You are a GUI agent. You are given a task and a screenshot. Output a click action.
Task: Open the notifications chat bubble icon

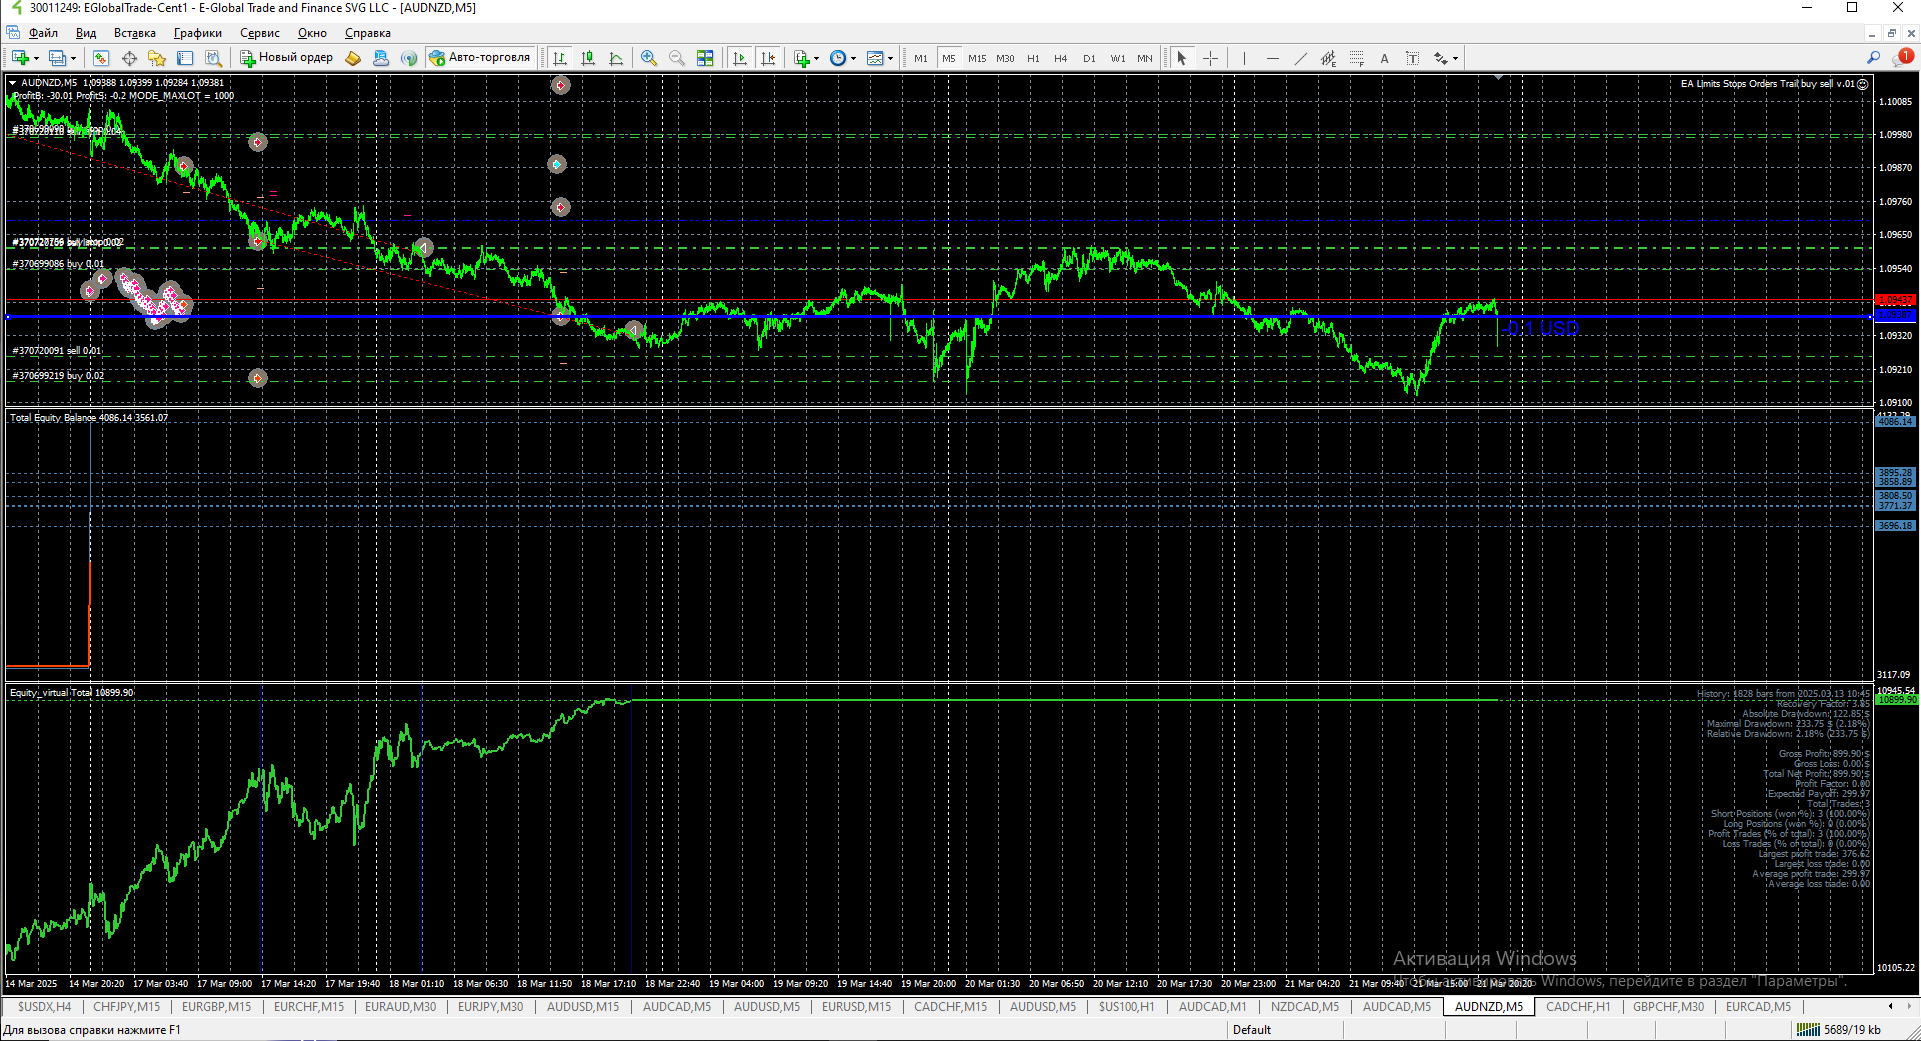1903,58
